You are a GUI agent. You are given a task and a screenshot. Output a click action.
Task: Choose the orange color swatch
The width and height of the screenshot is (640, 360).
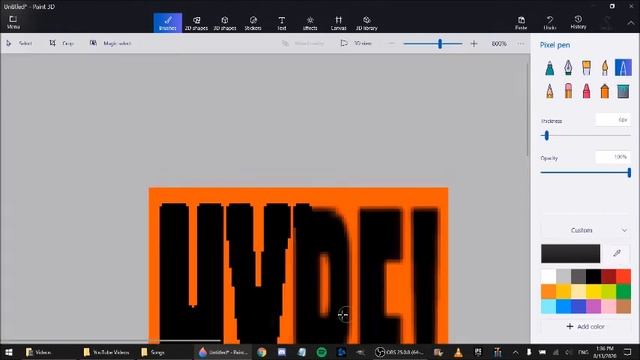pos(549,291)
